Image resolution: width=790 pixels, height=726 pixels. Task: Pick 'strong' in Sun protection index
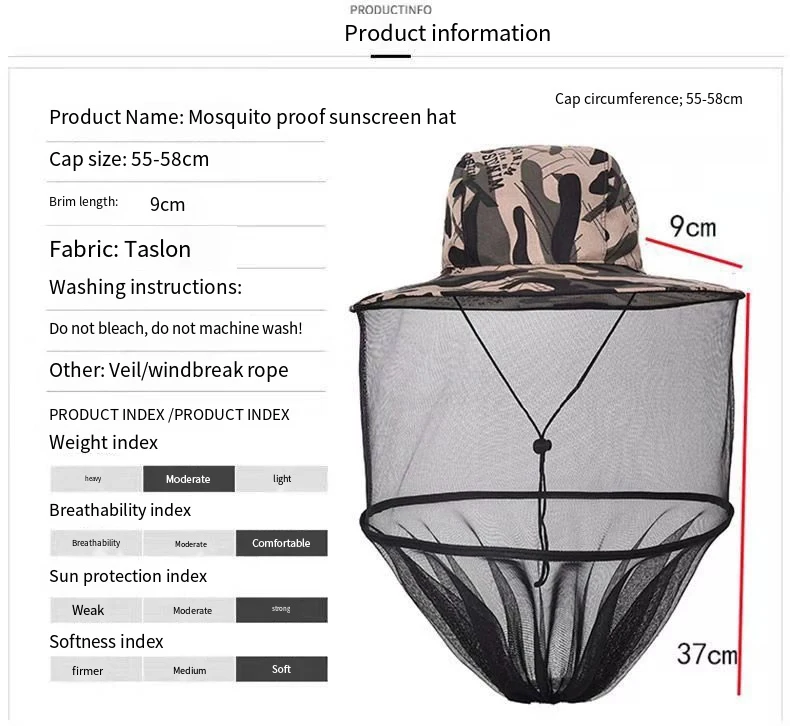pyautogui.click(x=282, y=610)
